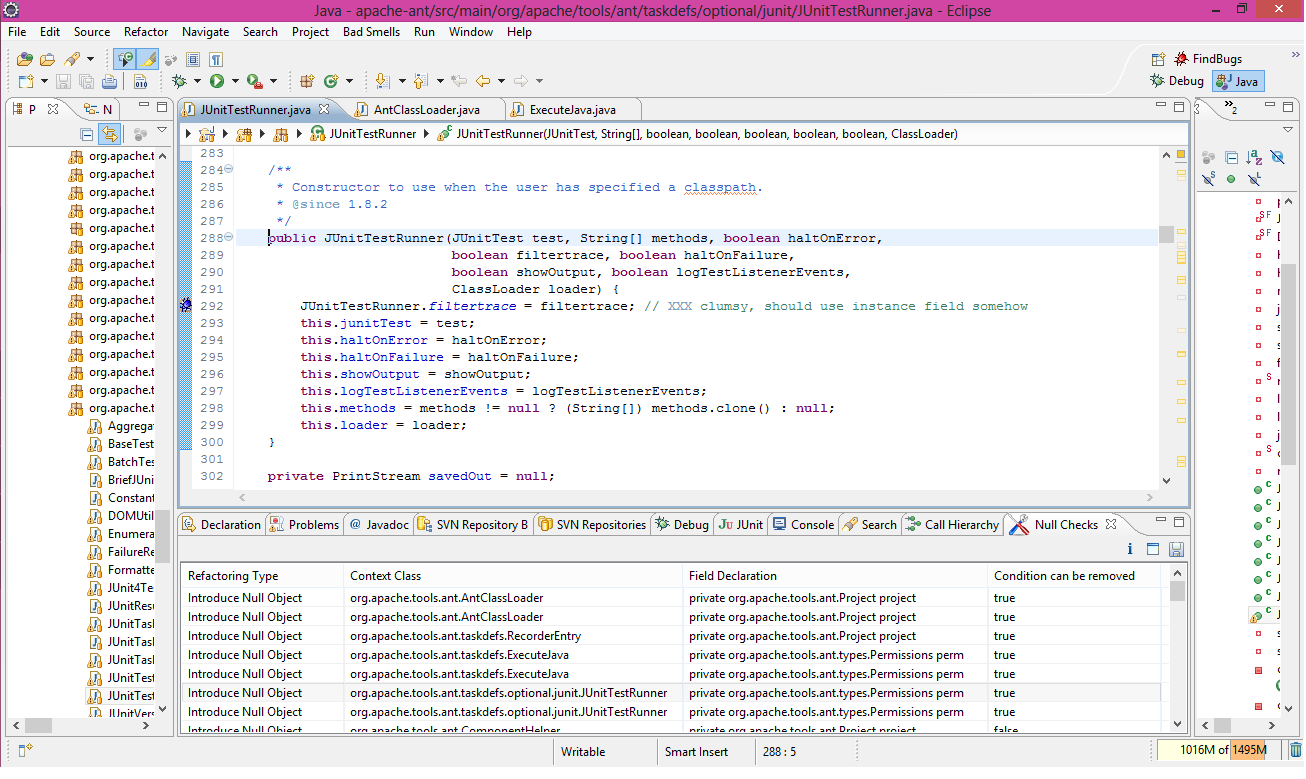Click the Null Checks table scrollbar
This screenshot has height=779, width=1306.
(1177, 591)
